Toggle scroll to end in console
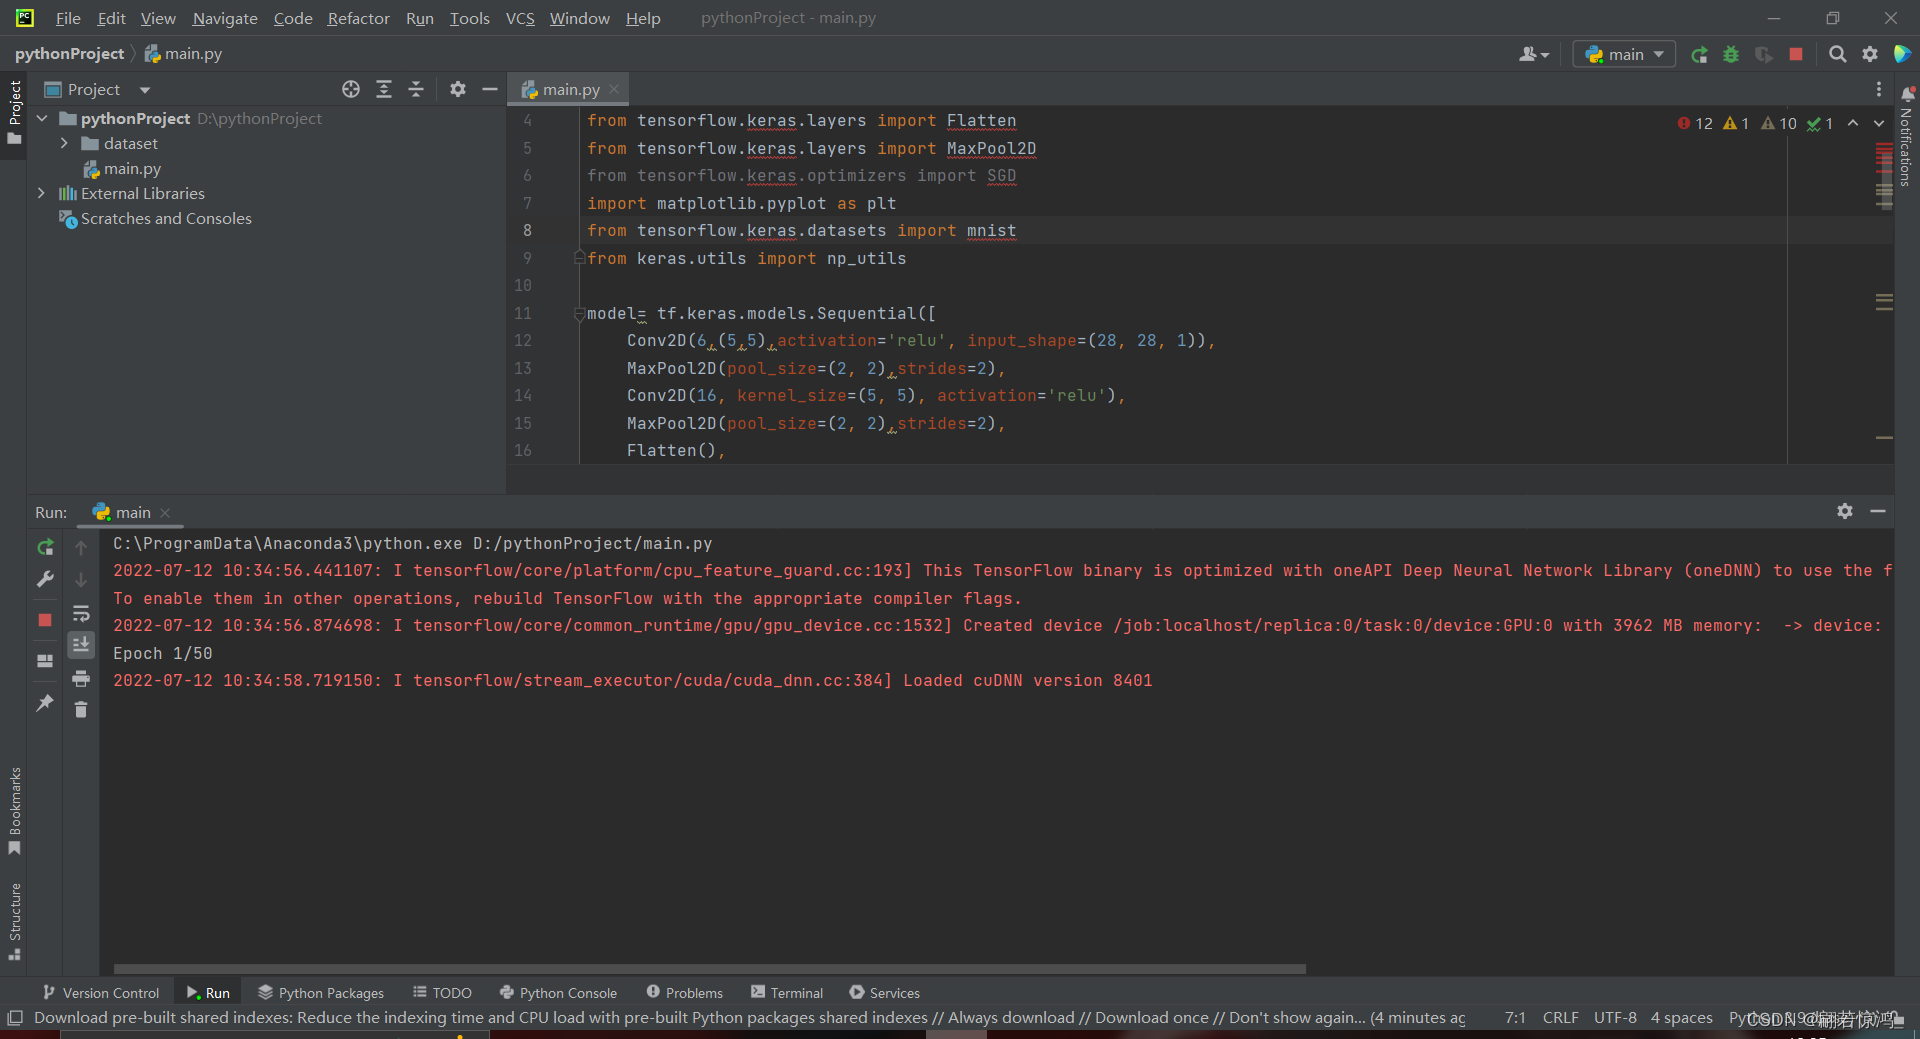This screenshot has height=1039, width=1920. 81,645
